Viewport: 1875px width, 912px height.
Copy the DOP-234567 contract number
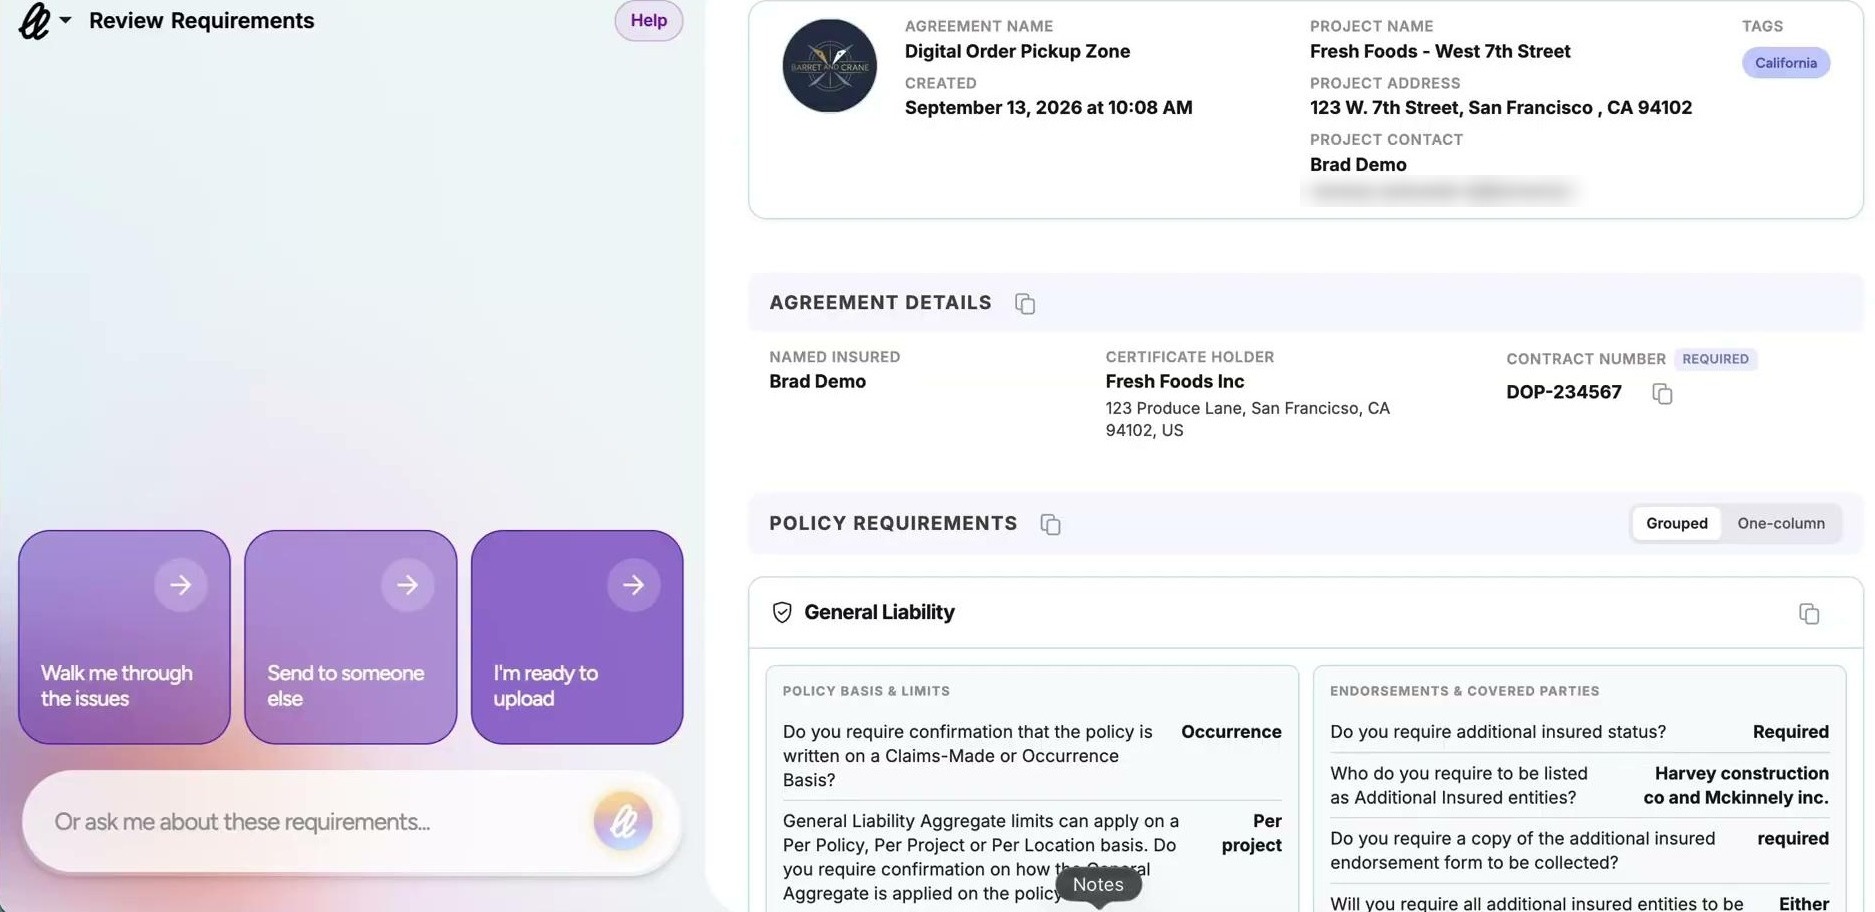point(1662,393)
